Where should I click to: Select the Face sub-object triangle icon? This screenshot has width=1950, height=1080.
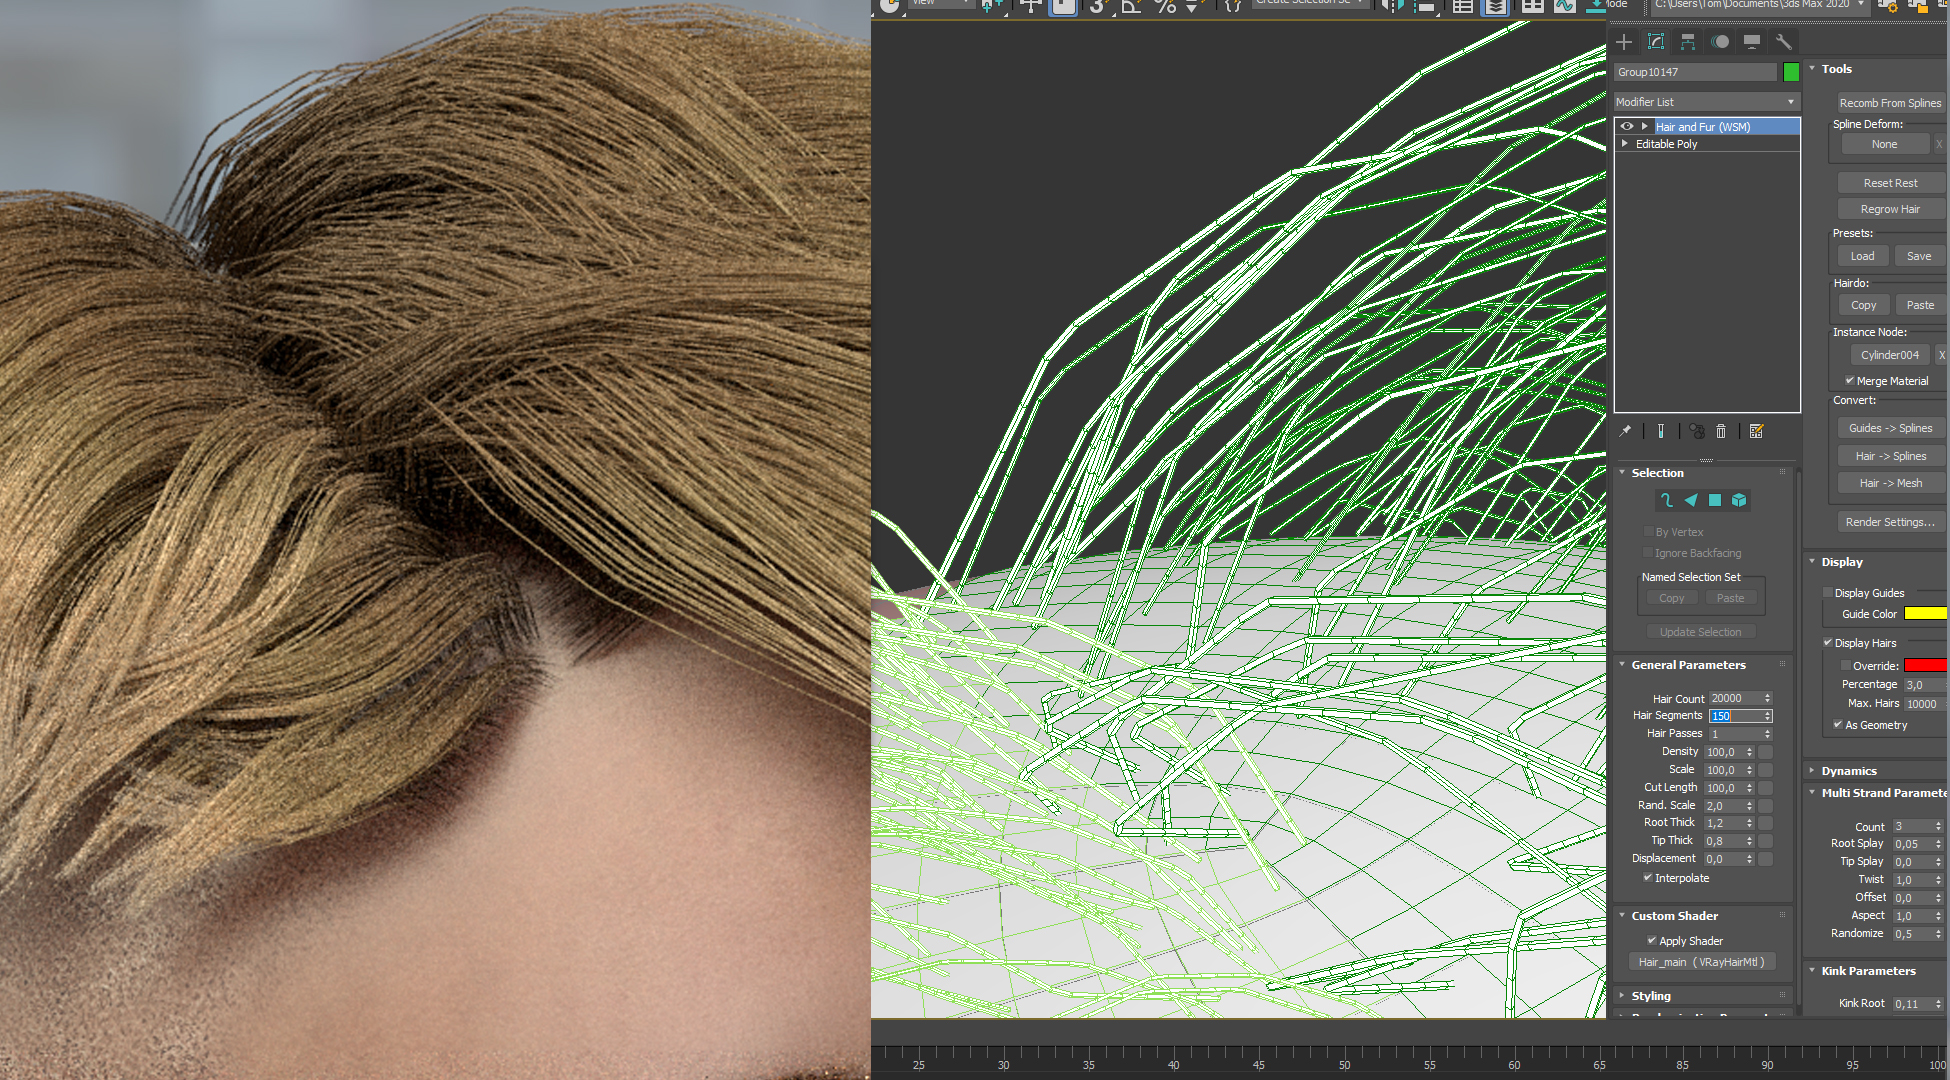[x=1691, y=500]
